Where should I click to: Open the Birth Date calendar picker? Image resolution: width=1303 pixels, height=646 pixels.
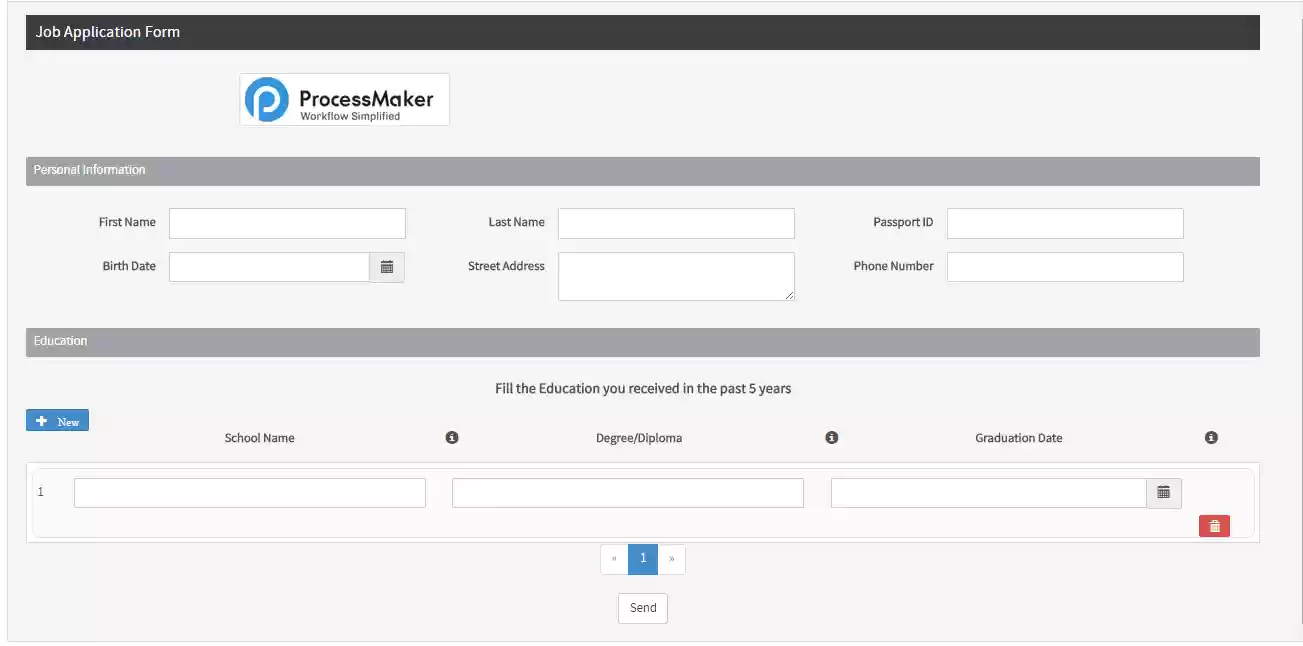[x=387, y=267]
